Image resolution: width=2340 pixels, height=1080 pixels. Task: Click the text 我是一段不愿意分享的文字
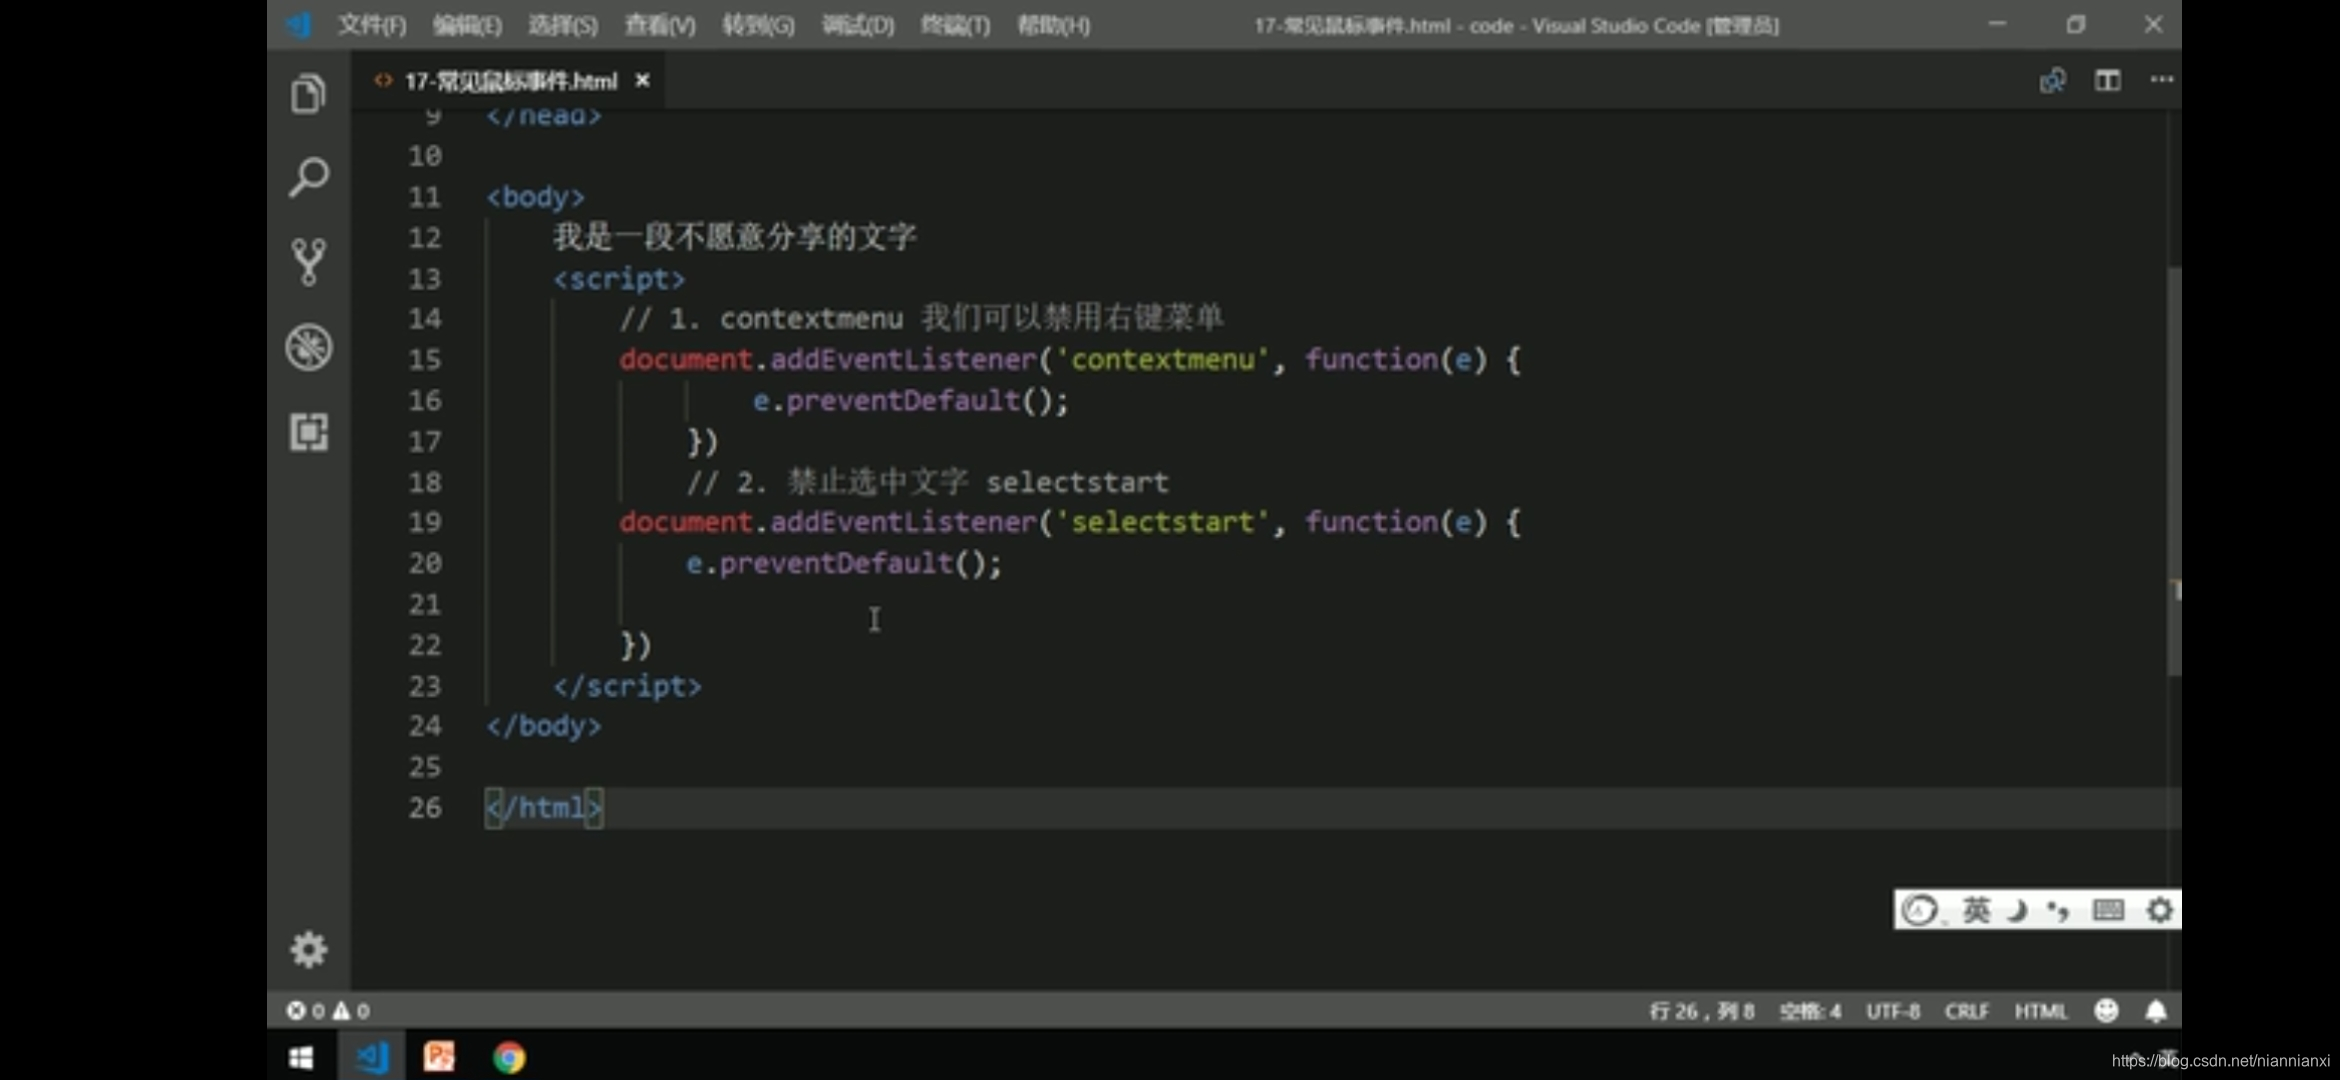pyautogui.click(x=735, y=237)
